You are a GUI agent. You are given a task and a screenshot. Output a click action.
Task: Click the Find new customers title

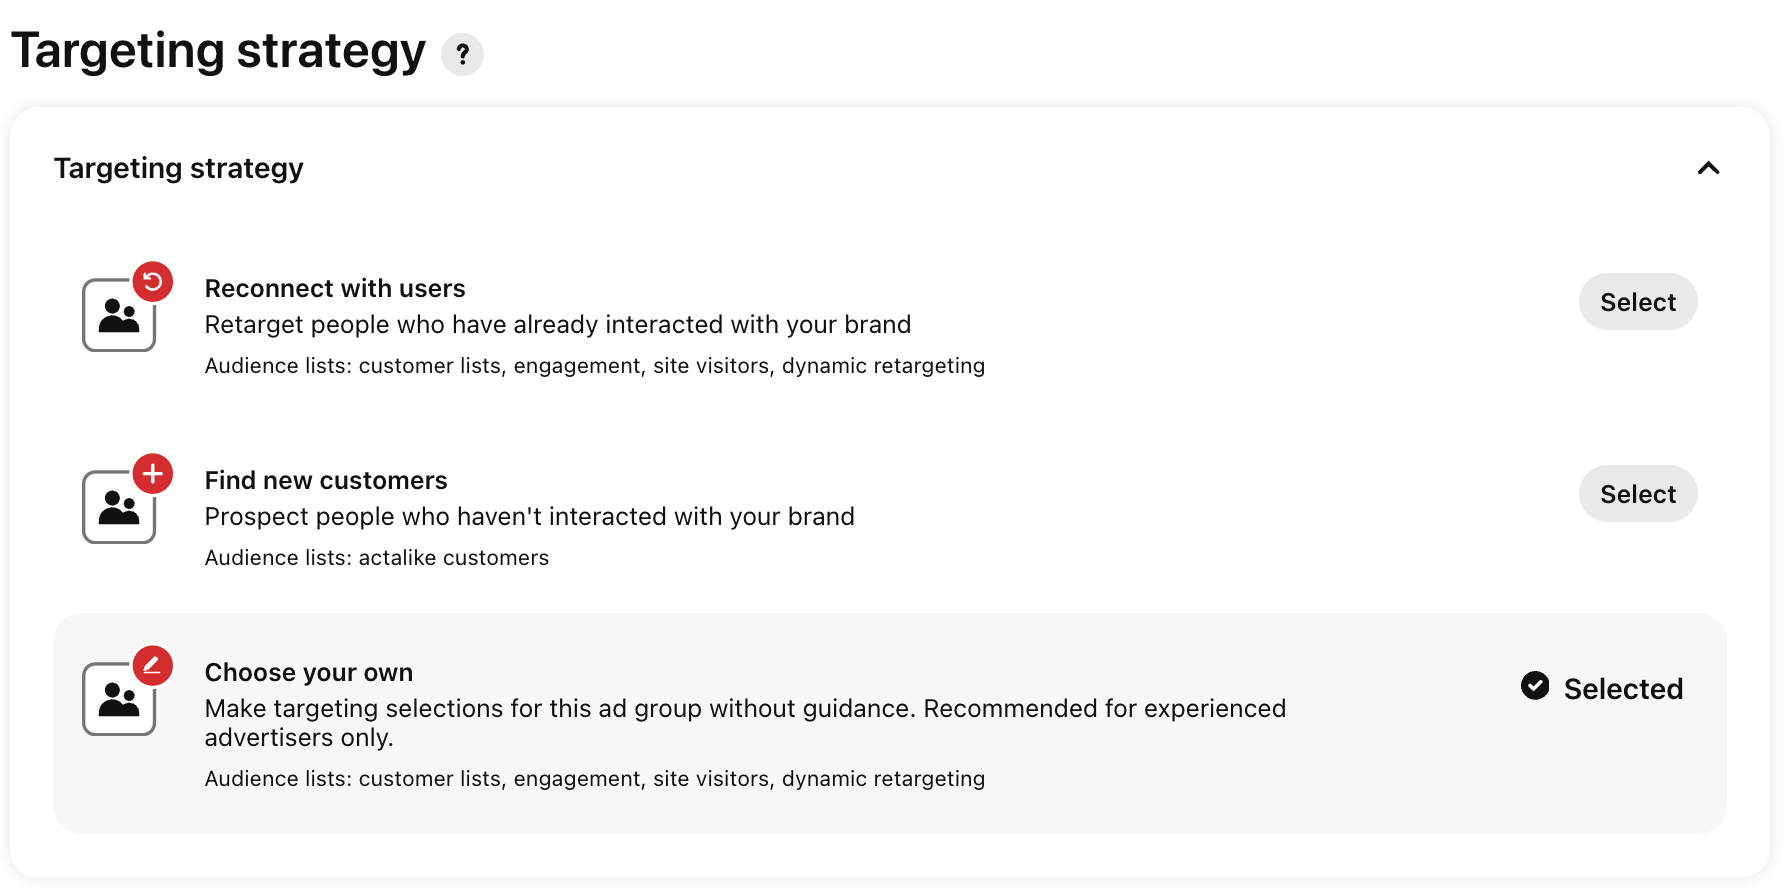[x=326, y=480]
